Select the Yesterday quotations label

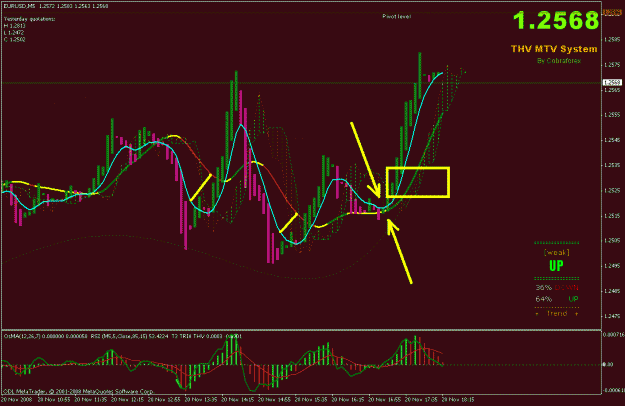click(x=29, y=19)
